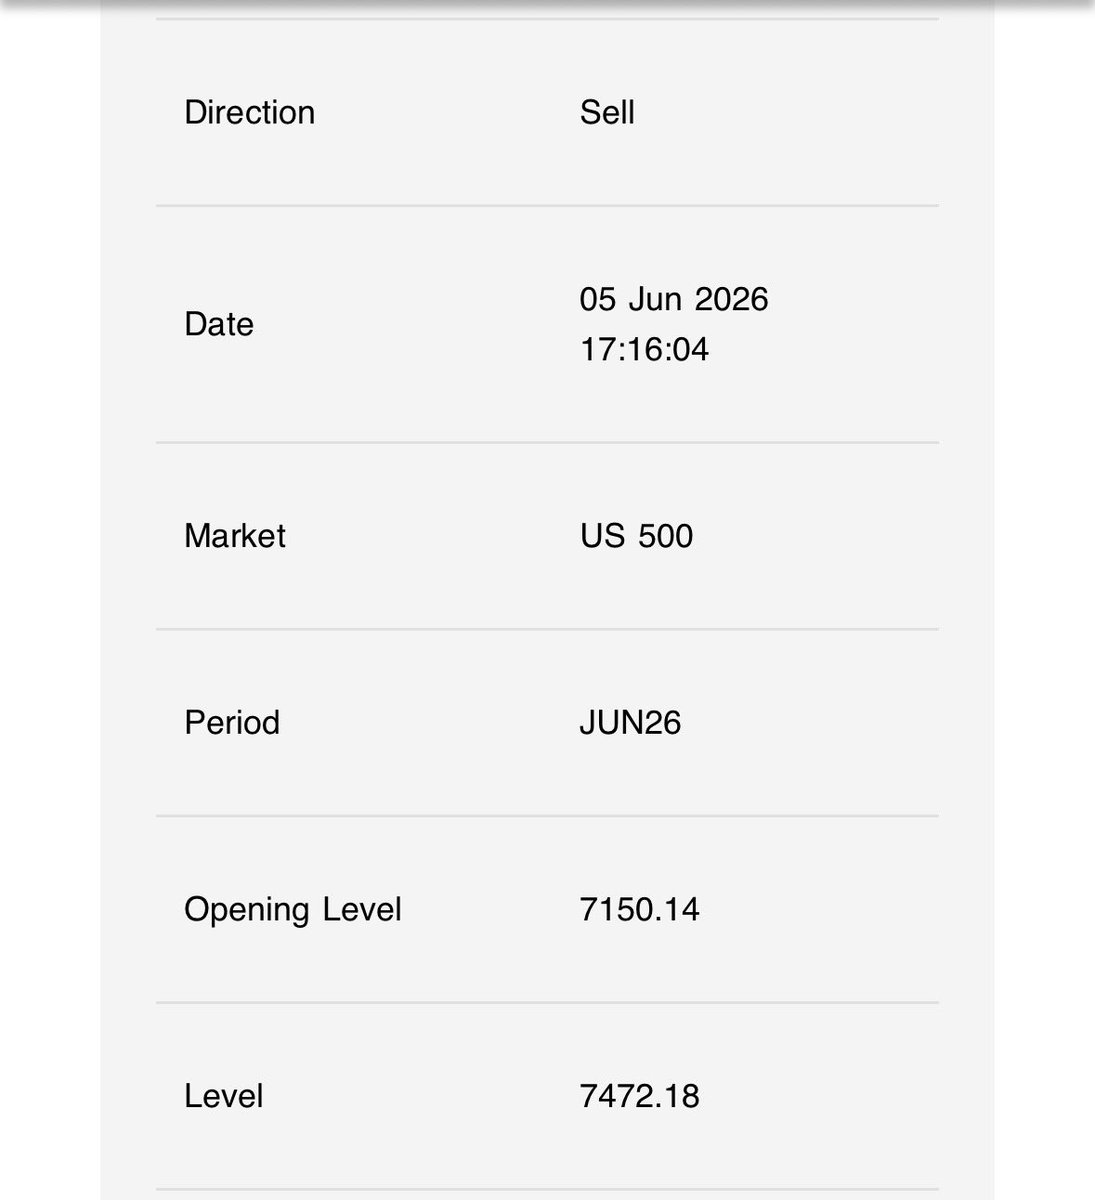The height and width of the screenshot is (1200, 1095).
Task: Select the 7472.18 level value
Action: point(640,1096)
